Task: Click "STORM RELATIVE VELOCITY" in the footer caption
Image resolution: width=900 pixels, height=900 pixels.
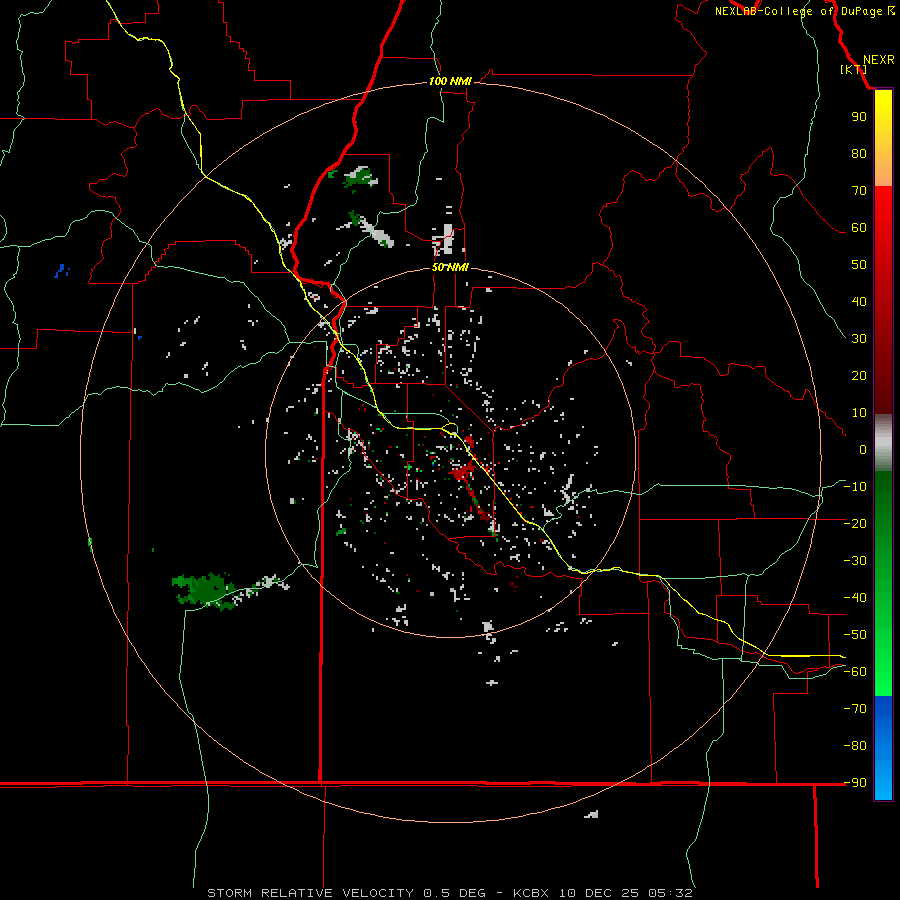Action: pyautogui.click(x=310, y=893)
